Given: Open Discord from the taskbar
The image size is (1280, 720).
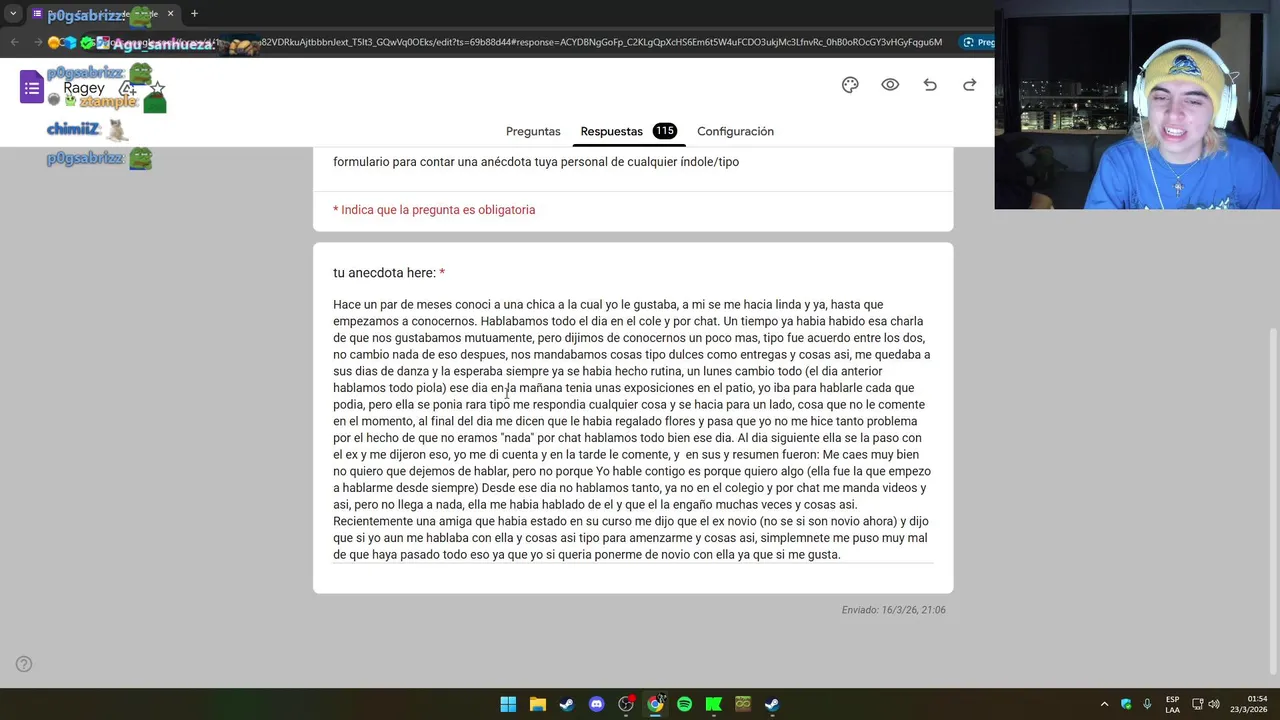Looking at the screenshot, I should point(596,704).
